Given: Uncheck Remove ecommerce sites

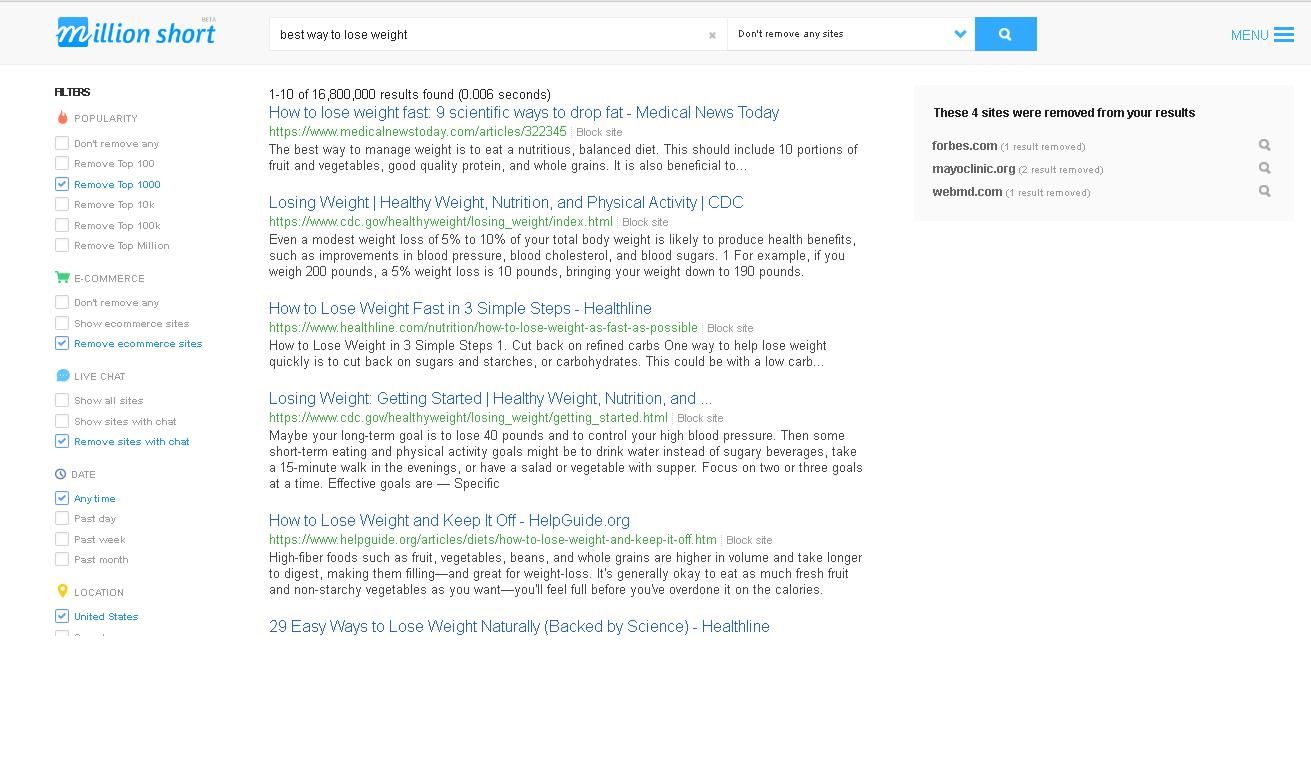Looking at the screenshot, I should [62, 343].
